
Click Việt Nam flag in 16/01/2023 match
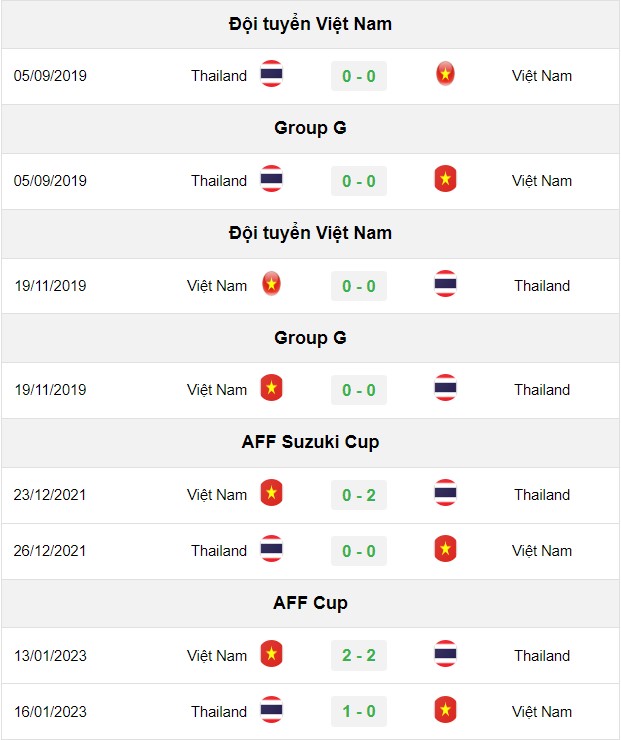445,709
